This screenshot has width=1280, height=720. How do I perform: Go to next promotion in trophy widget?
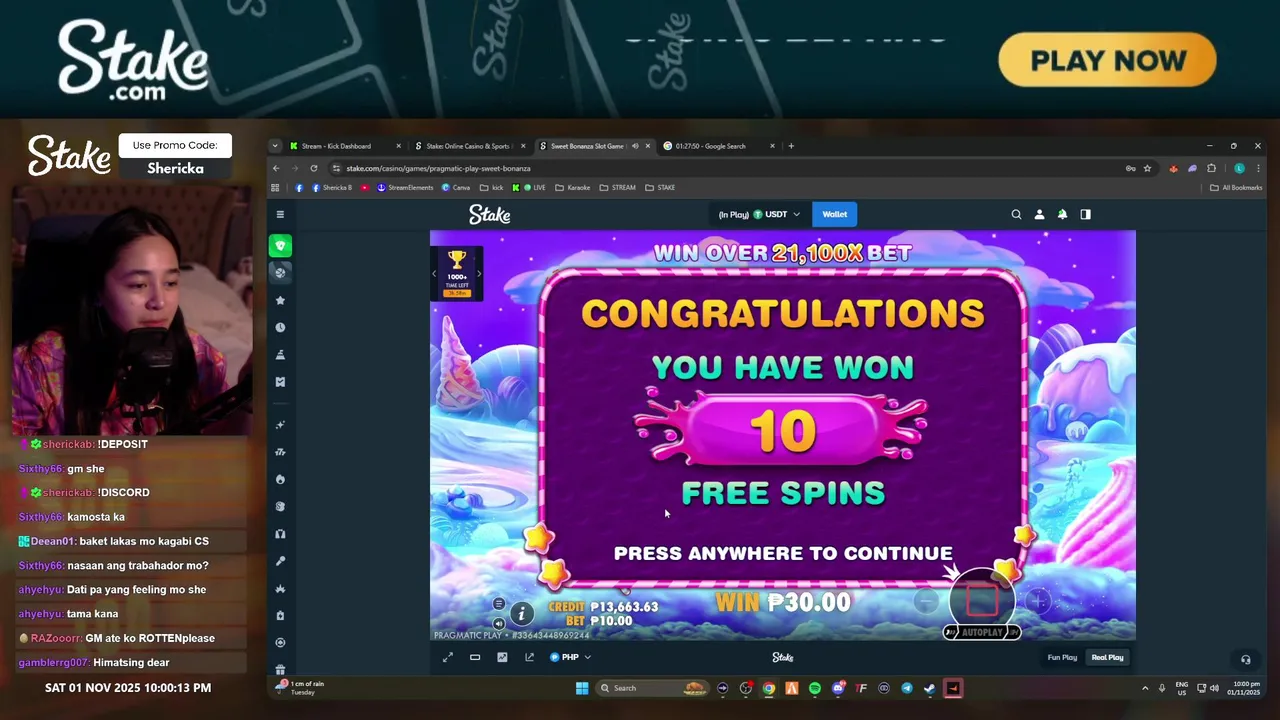point(479,273)
